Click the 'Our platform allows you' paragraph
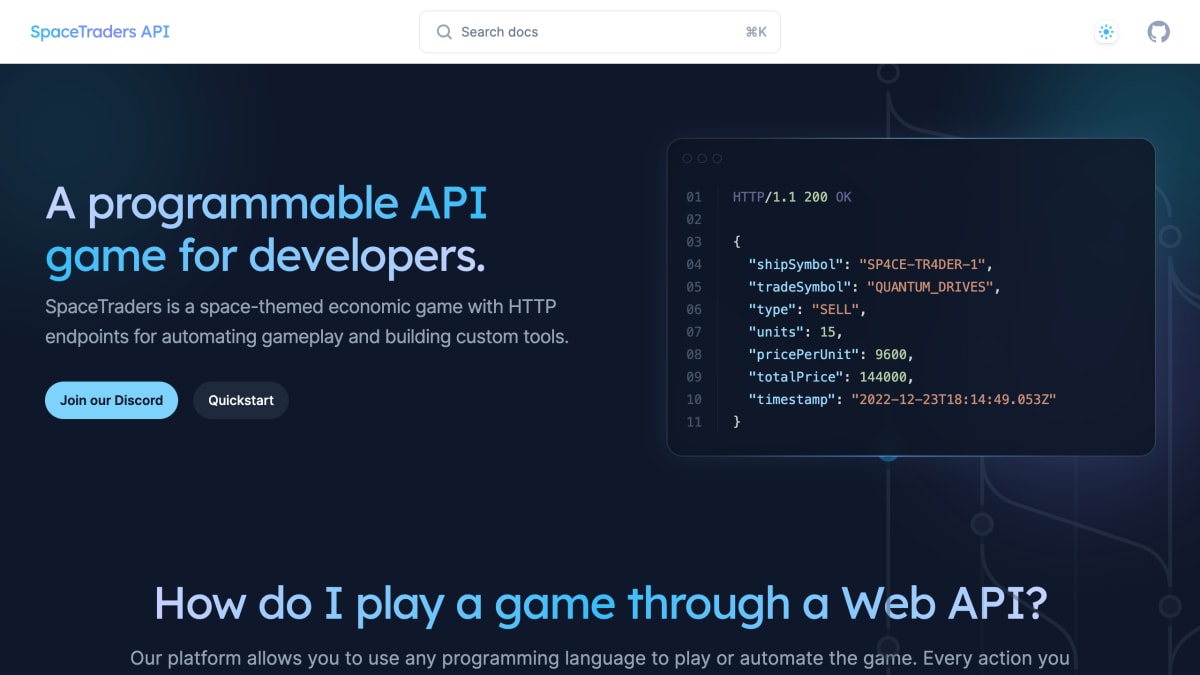Screen dimensions: 1200x675 [600, 659]
